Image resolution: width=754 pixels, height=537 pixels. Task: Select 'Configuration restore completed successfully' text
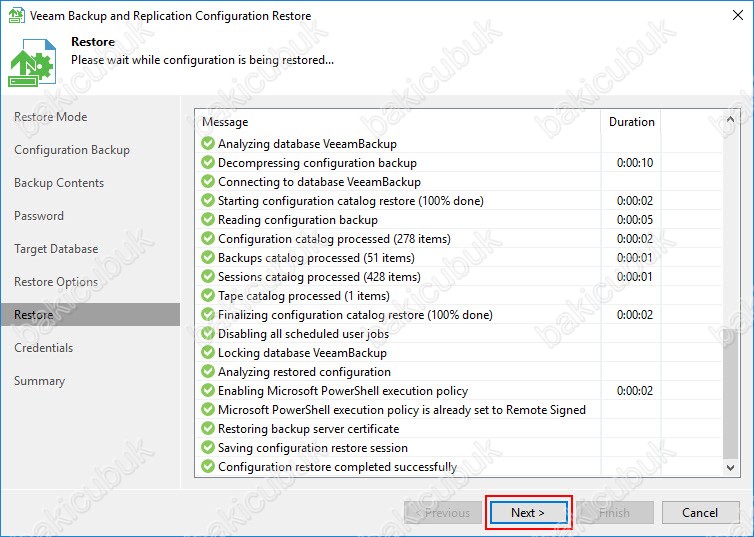click(338, 467)
